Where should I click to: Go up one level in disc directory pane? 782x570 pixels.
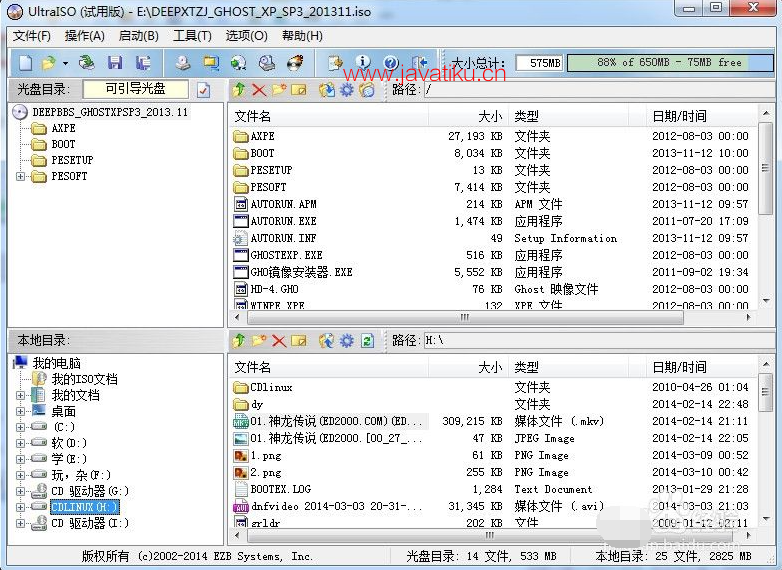point(239,90)
